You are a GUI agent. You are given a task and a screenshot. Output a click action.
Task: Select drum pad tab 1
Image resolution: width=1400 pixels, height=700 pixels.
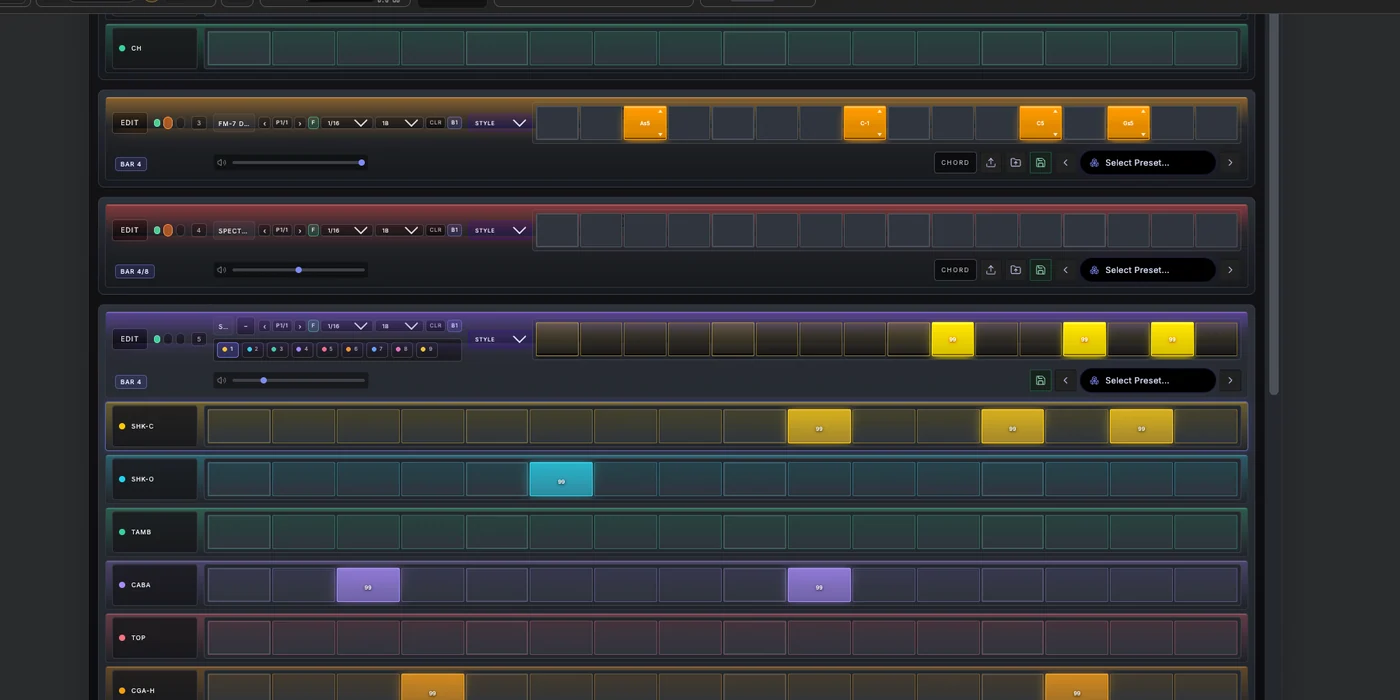[228, 350]
